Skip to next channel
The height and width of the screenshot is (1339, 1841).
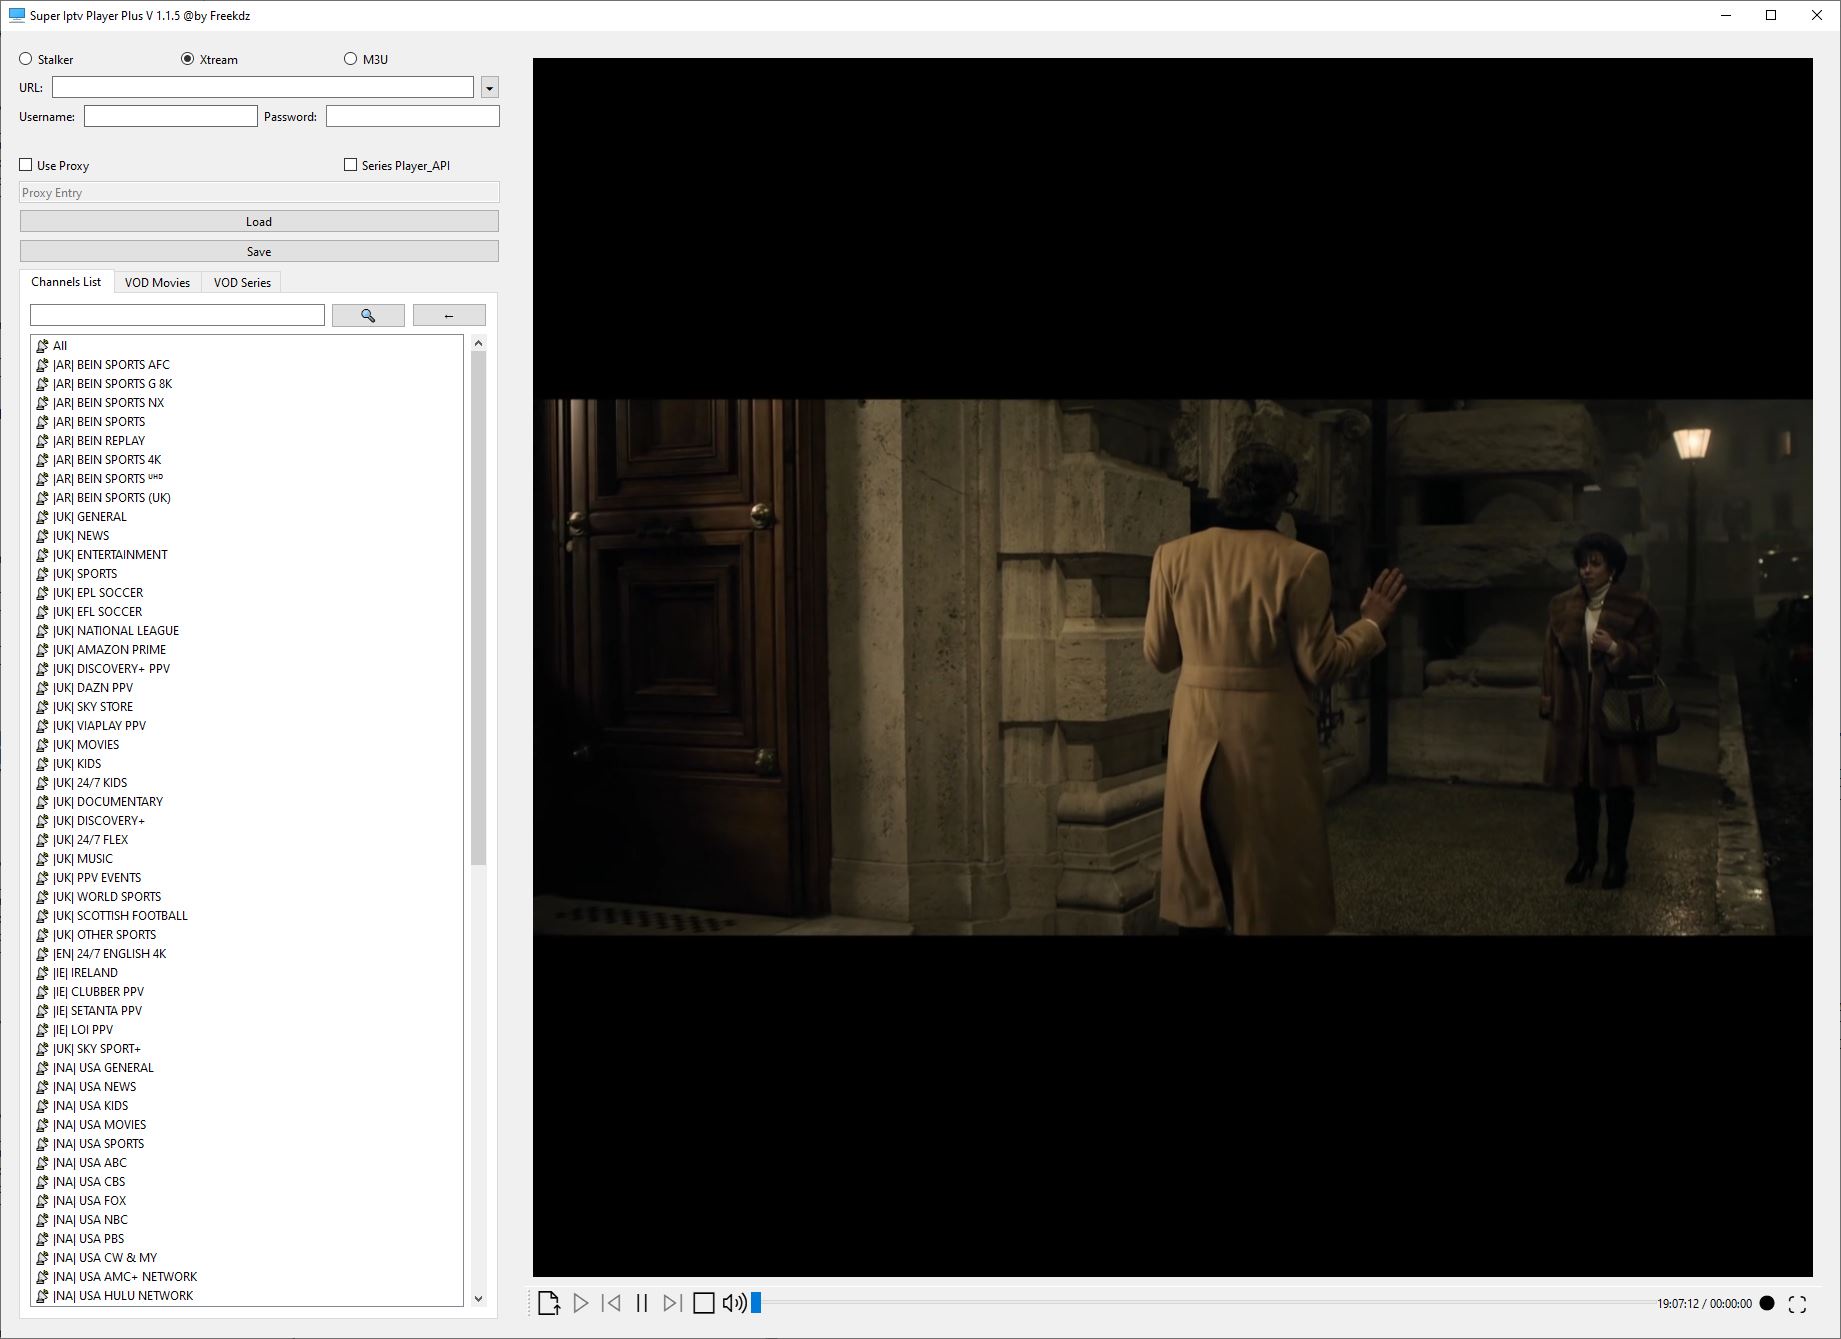(x=673, y=1303)
